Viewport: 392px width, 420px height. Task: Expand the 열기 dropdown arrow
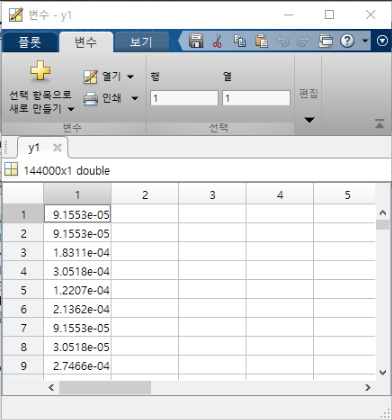coord(131,77)
